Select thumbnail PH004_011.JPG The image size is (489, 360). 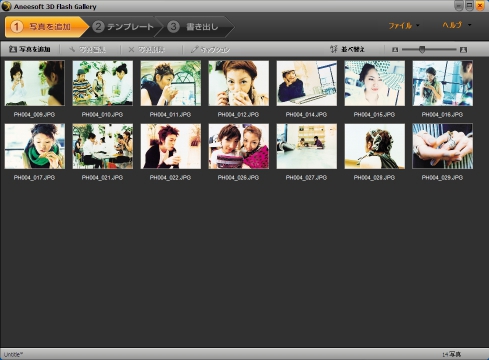pos(171,83)
